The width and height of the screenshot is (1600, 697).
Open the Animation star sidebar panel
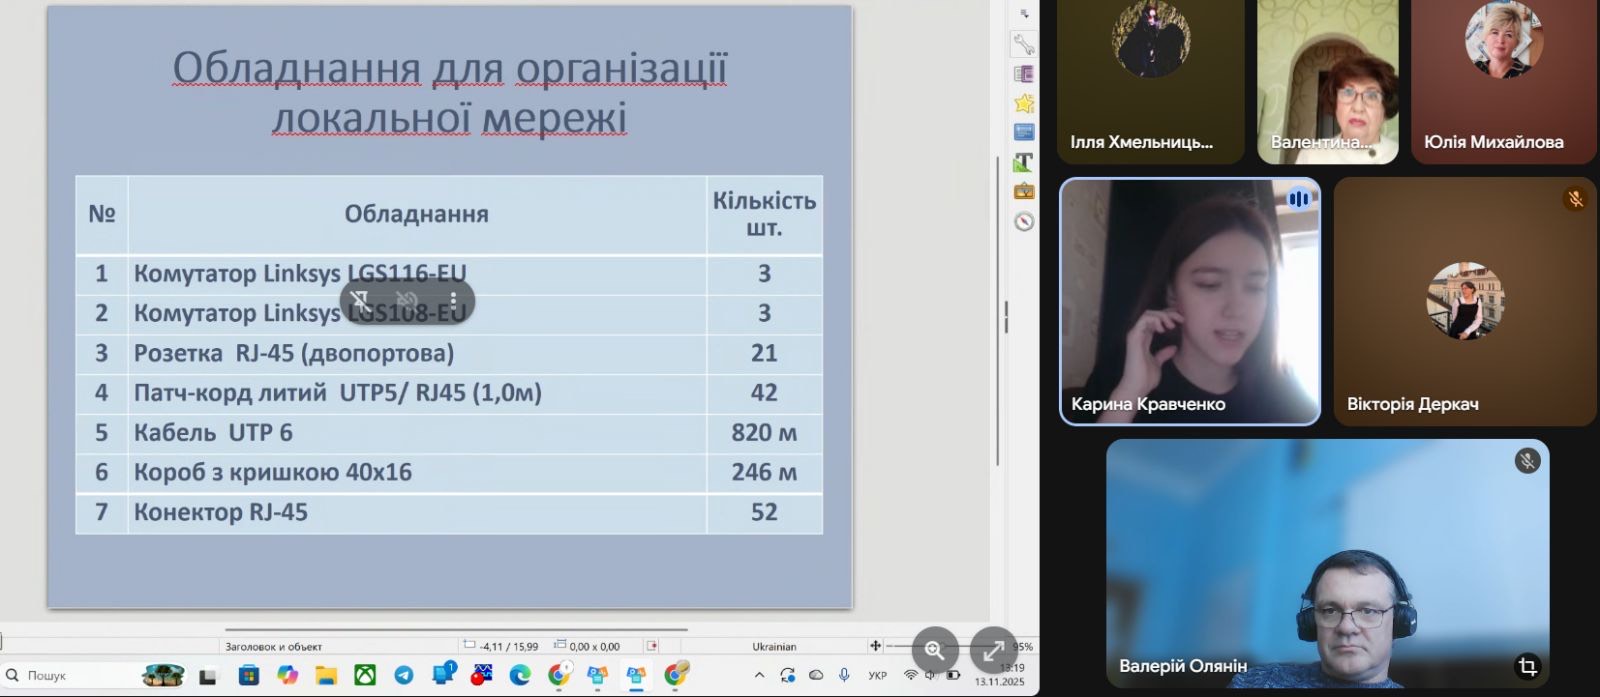[x=1023, y=103]
